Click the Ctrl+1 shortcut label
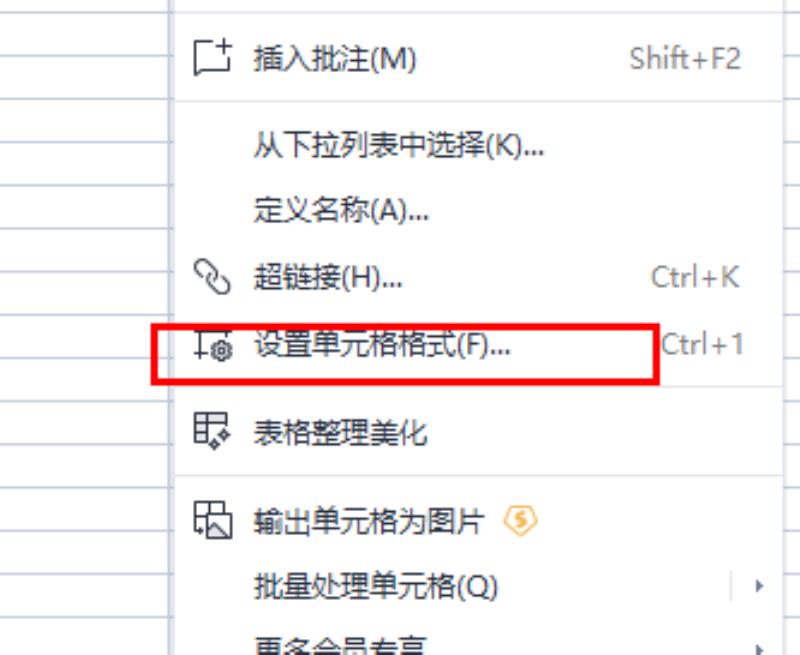Screen dimensions: 800x655 (x=702, y=344)
